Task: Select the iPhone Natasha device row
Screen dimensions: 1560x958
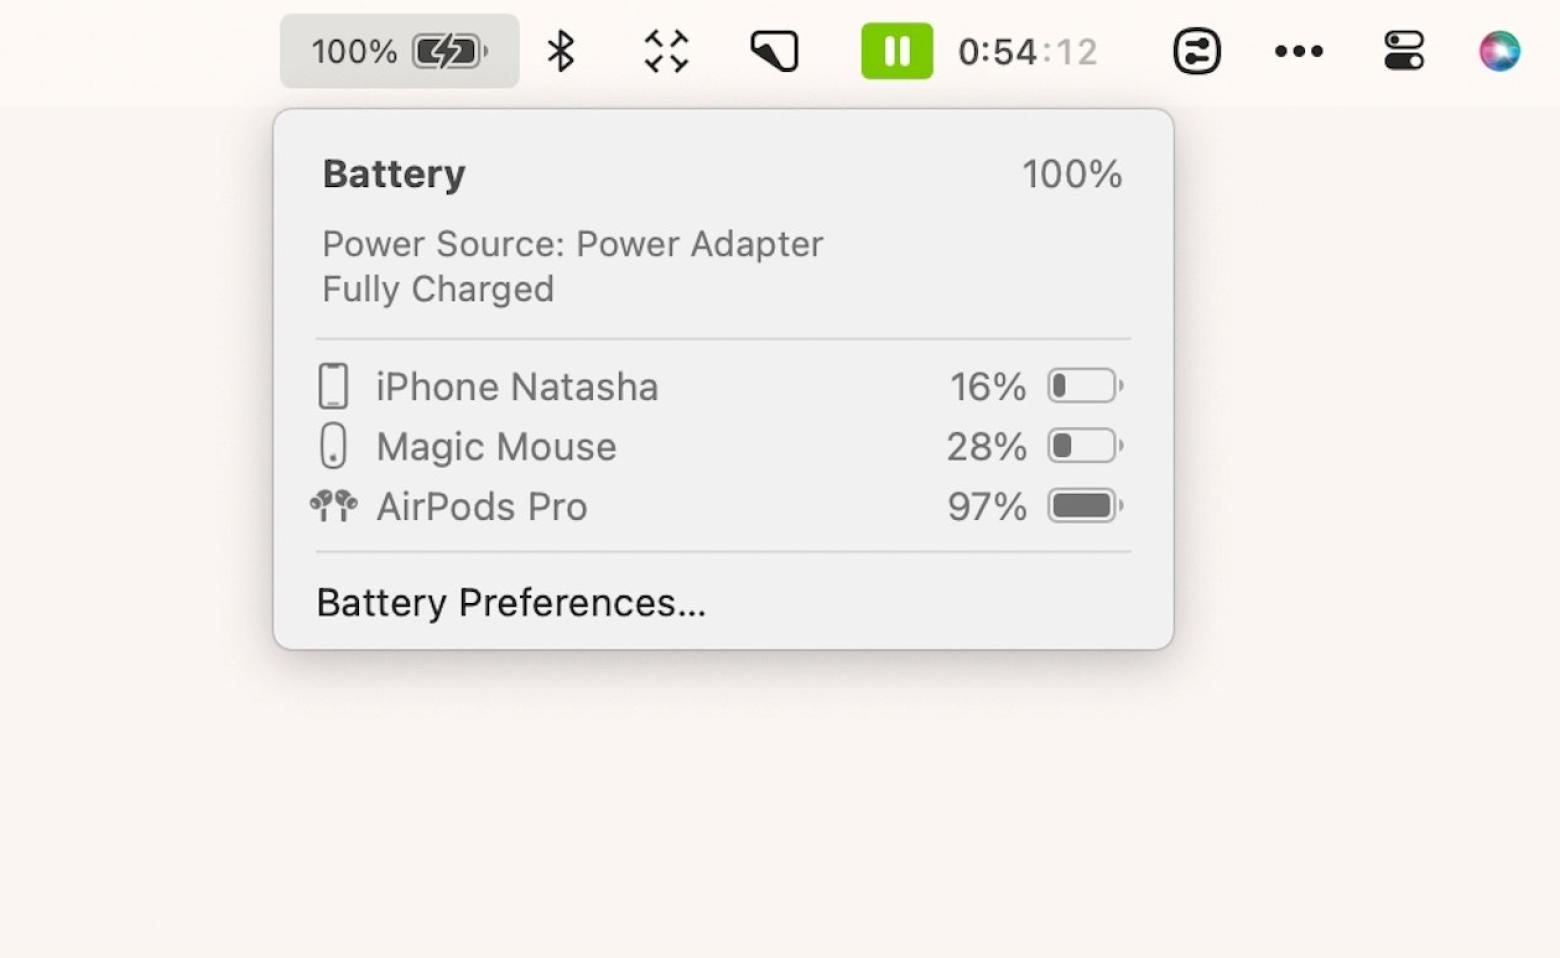Action: (722, 387)
